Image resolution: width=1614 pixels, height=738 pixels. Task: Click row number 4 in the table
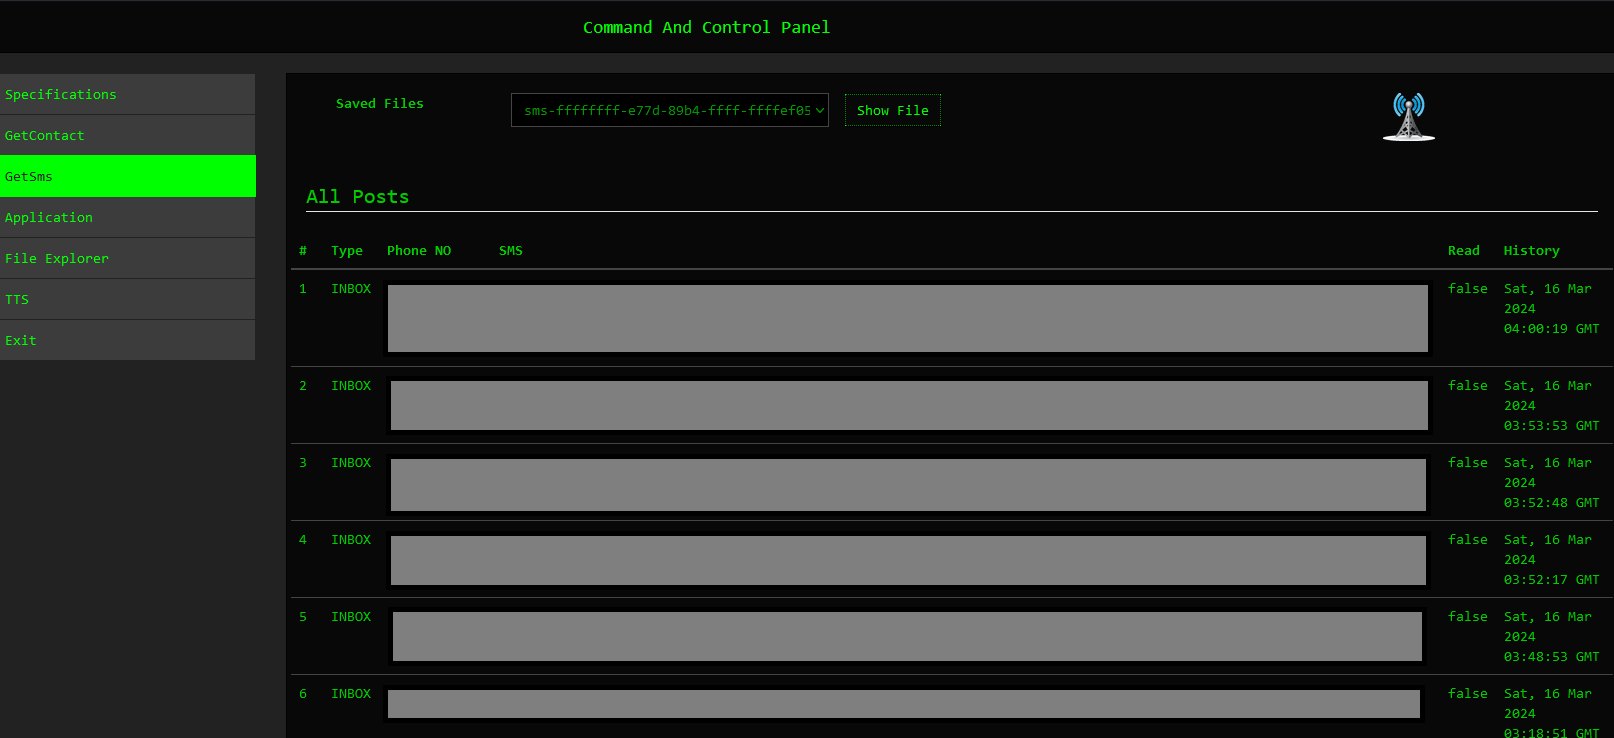(303, 540)
